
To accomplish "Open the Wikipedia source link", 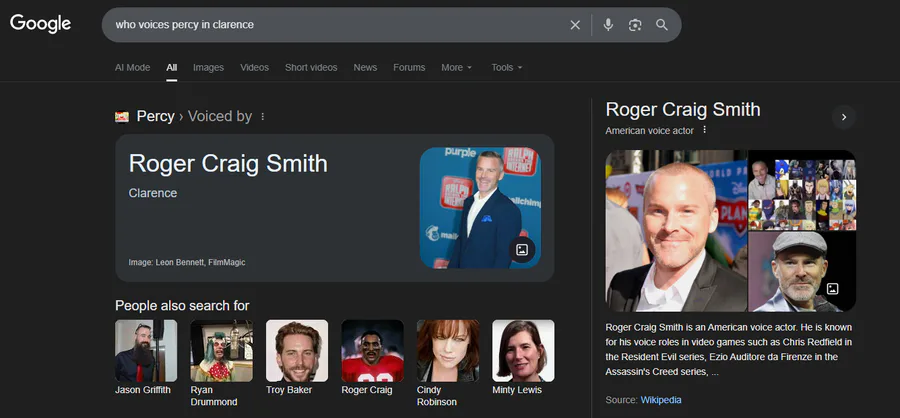I will 661,400.
